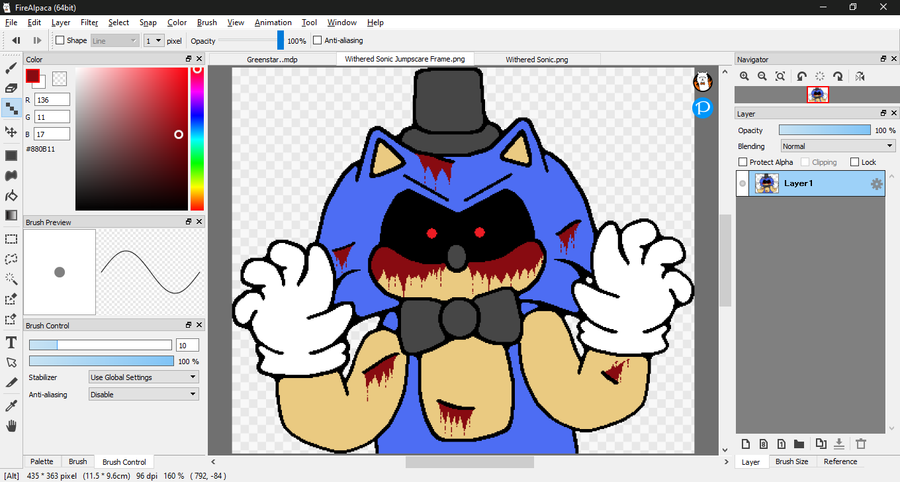Image resolution: width=900 pixels, height=482 pixels.
Task: Add a new layer in Layer panel
Action: click(746, 444)
